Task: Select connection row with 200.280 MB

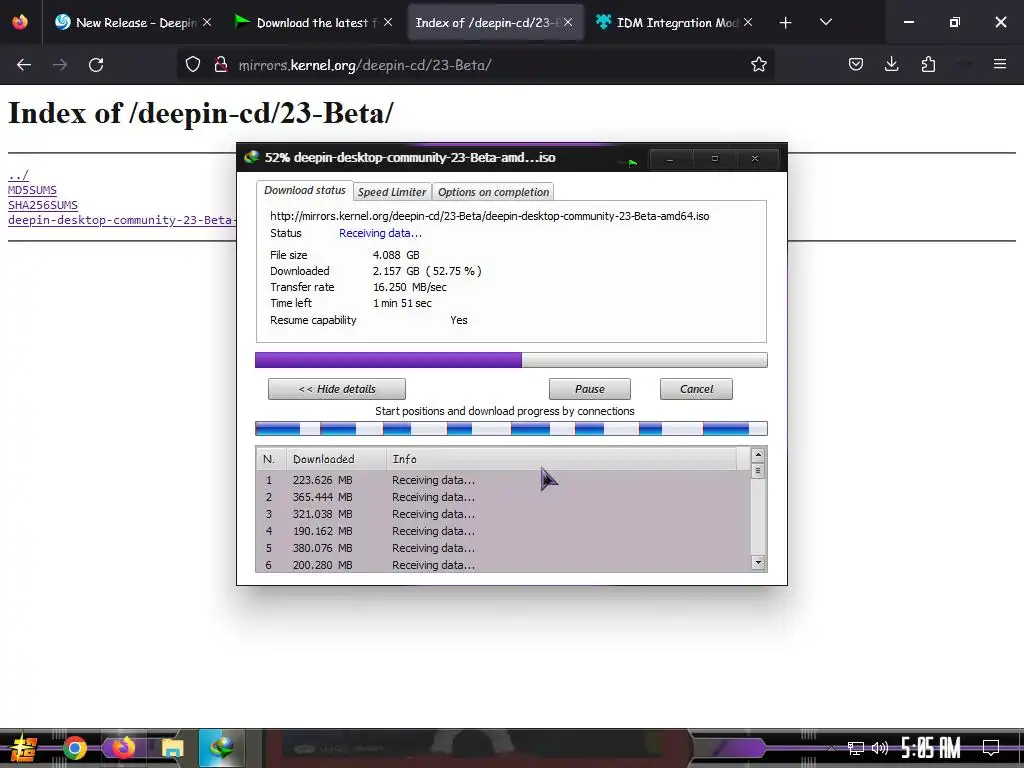Action: point(503,565)
